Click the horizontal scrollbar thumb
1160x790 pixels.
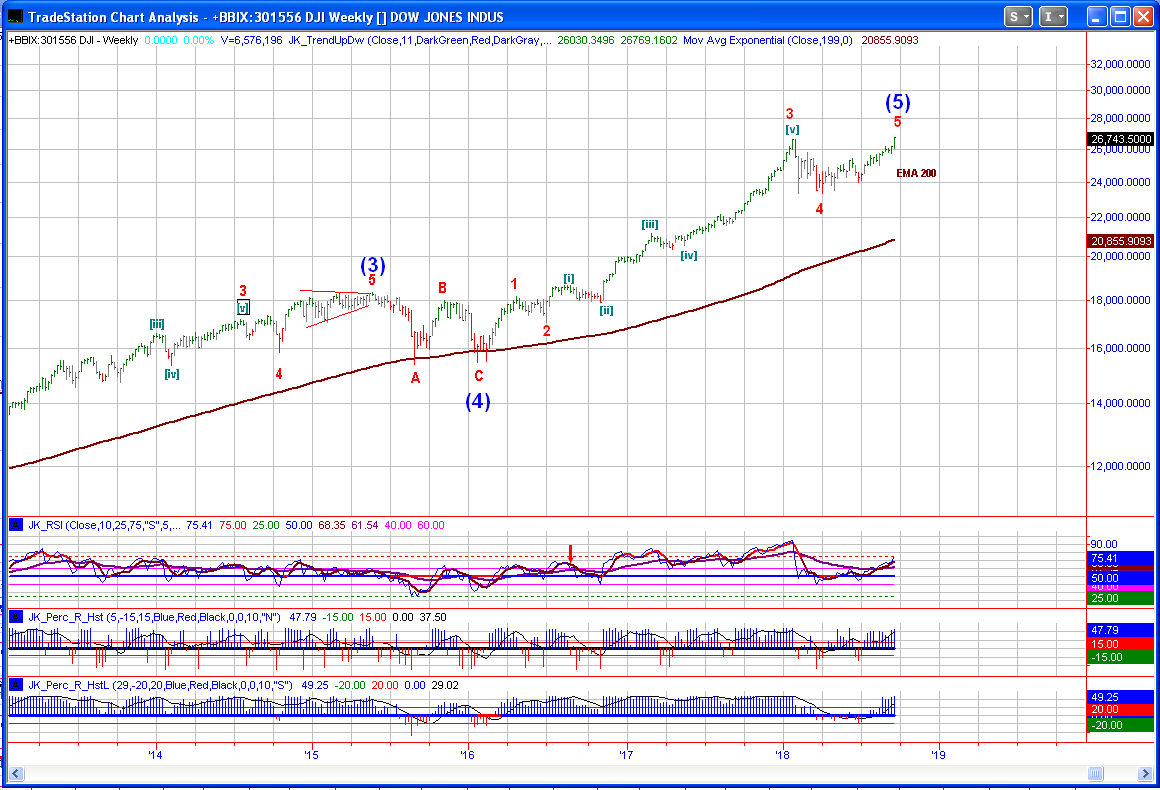pos(1096,774)
